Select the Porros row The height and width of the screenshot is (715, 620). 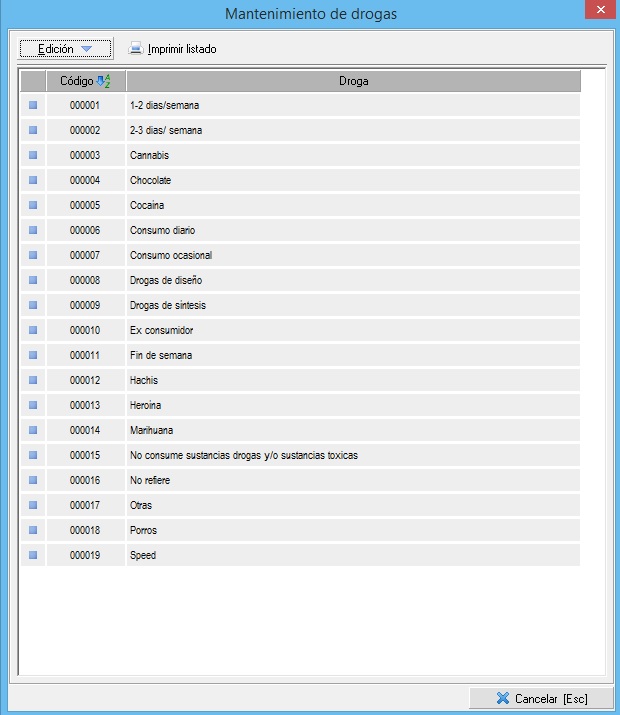(143, 530)
